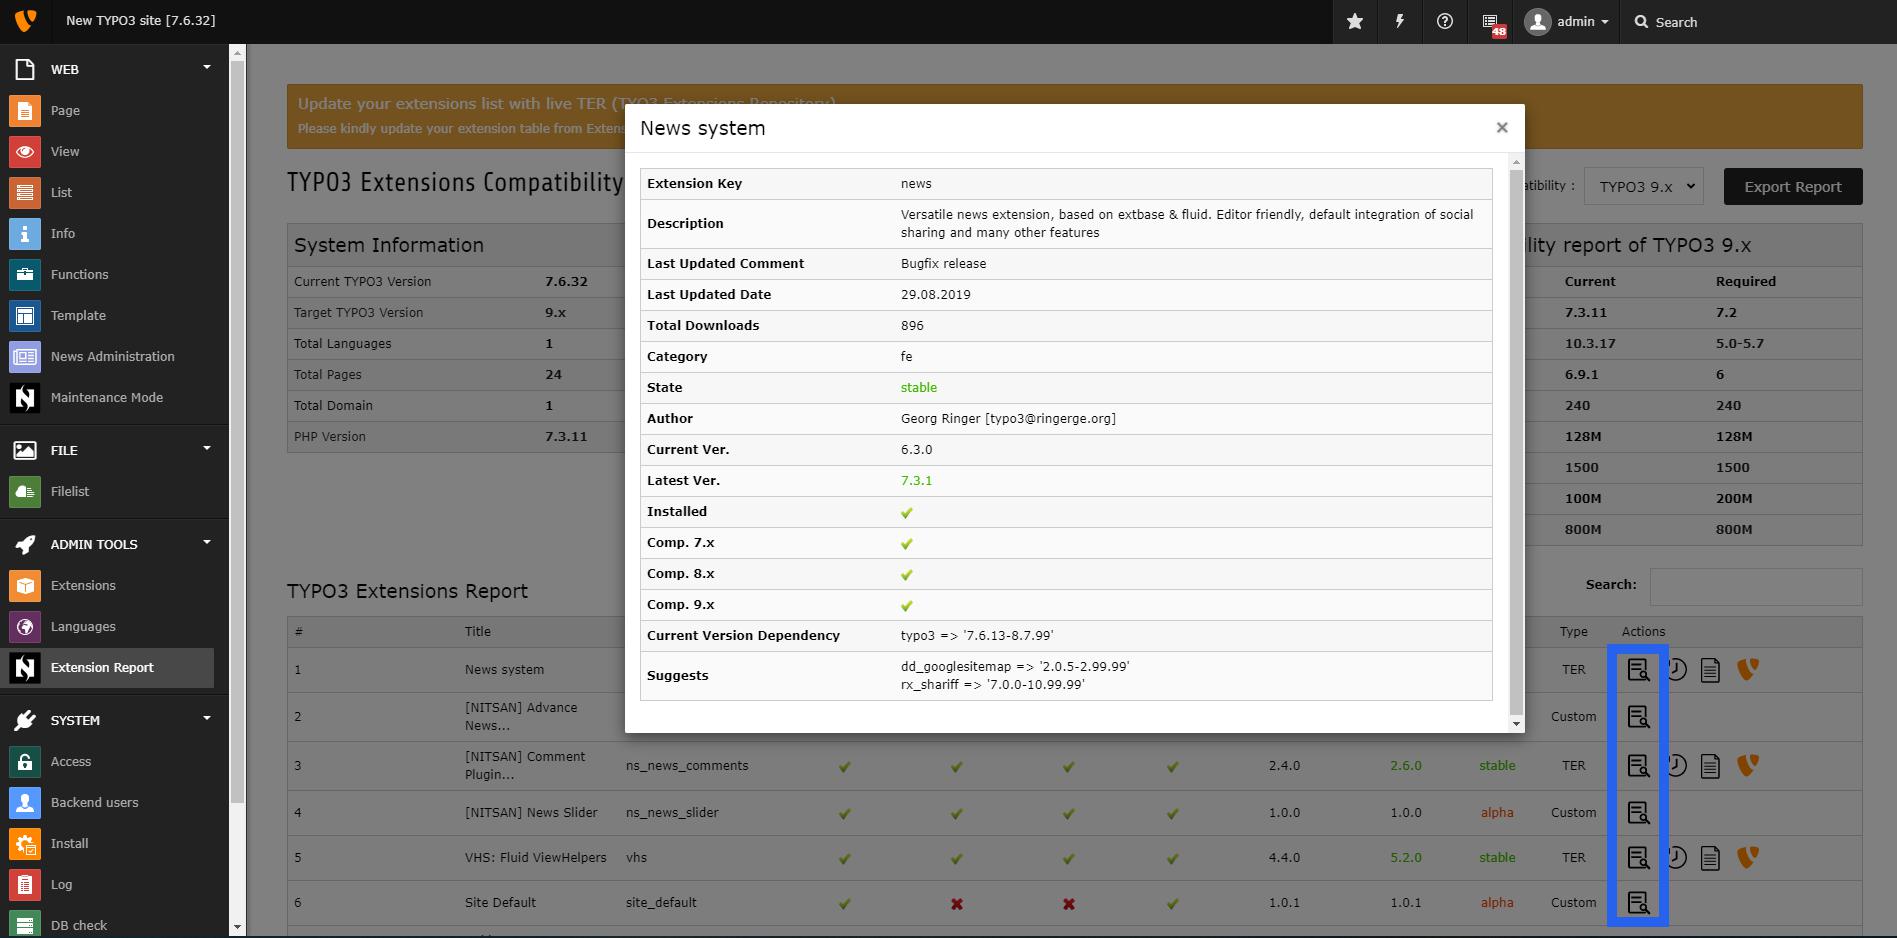The width and height of the screenshot is (1897, 938).
Task: Select Extension Report in sidebar
Action: pos(107,667)
